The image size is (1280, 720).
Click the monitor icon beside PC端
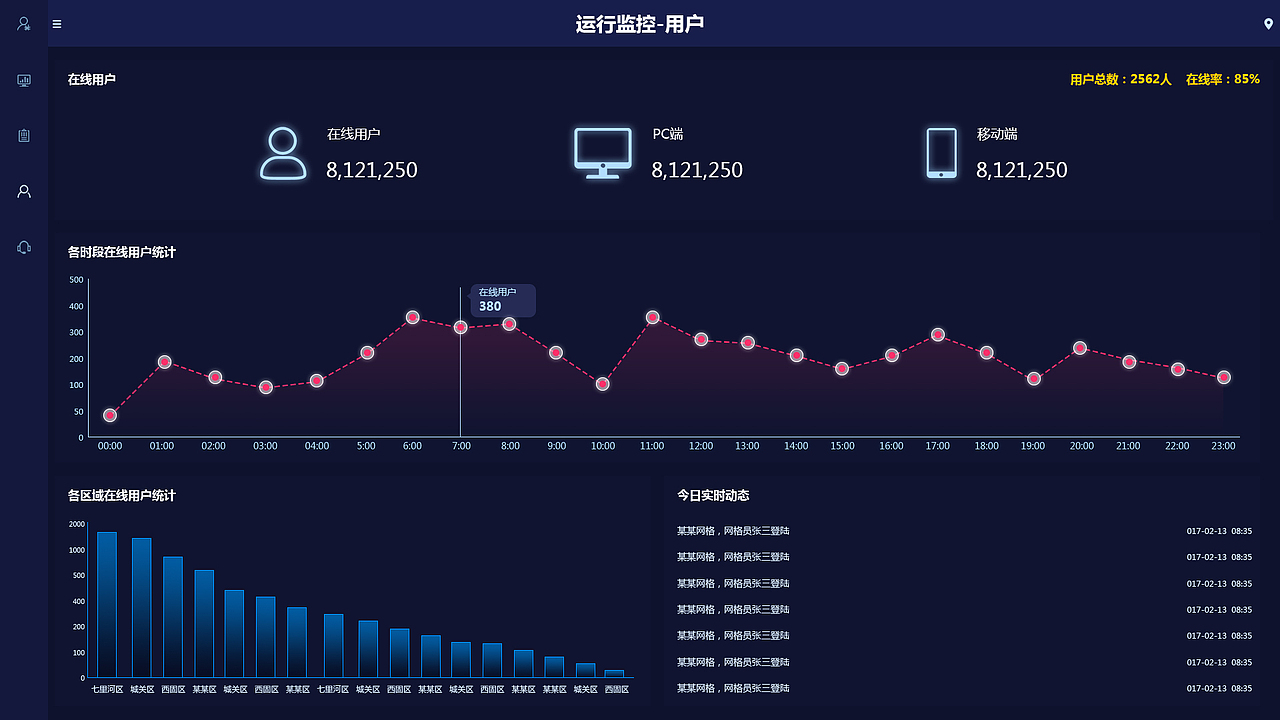(x=602, y=150)
